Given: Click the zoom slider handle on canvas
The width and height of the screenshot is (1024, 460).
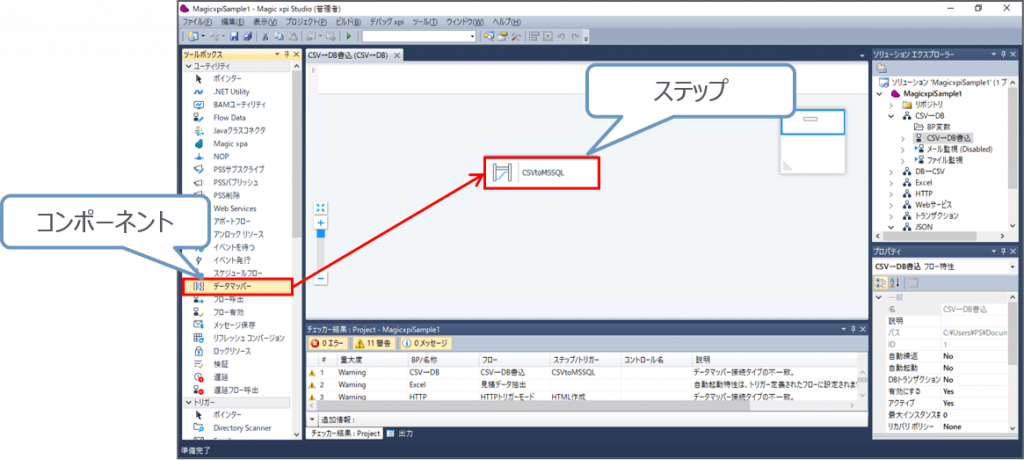Looking at the screenshot, I should point(321,233).
